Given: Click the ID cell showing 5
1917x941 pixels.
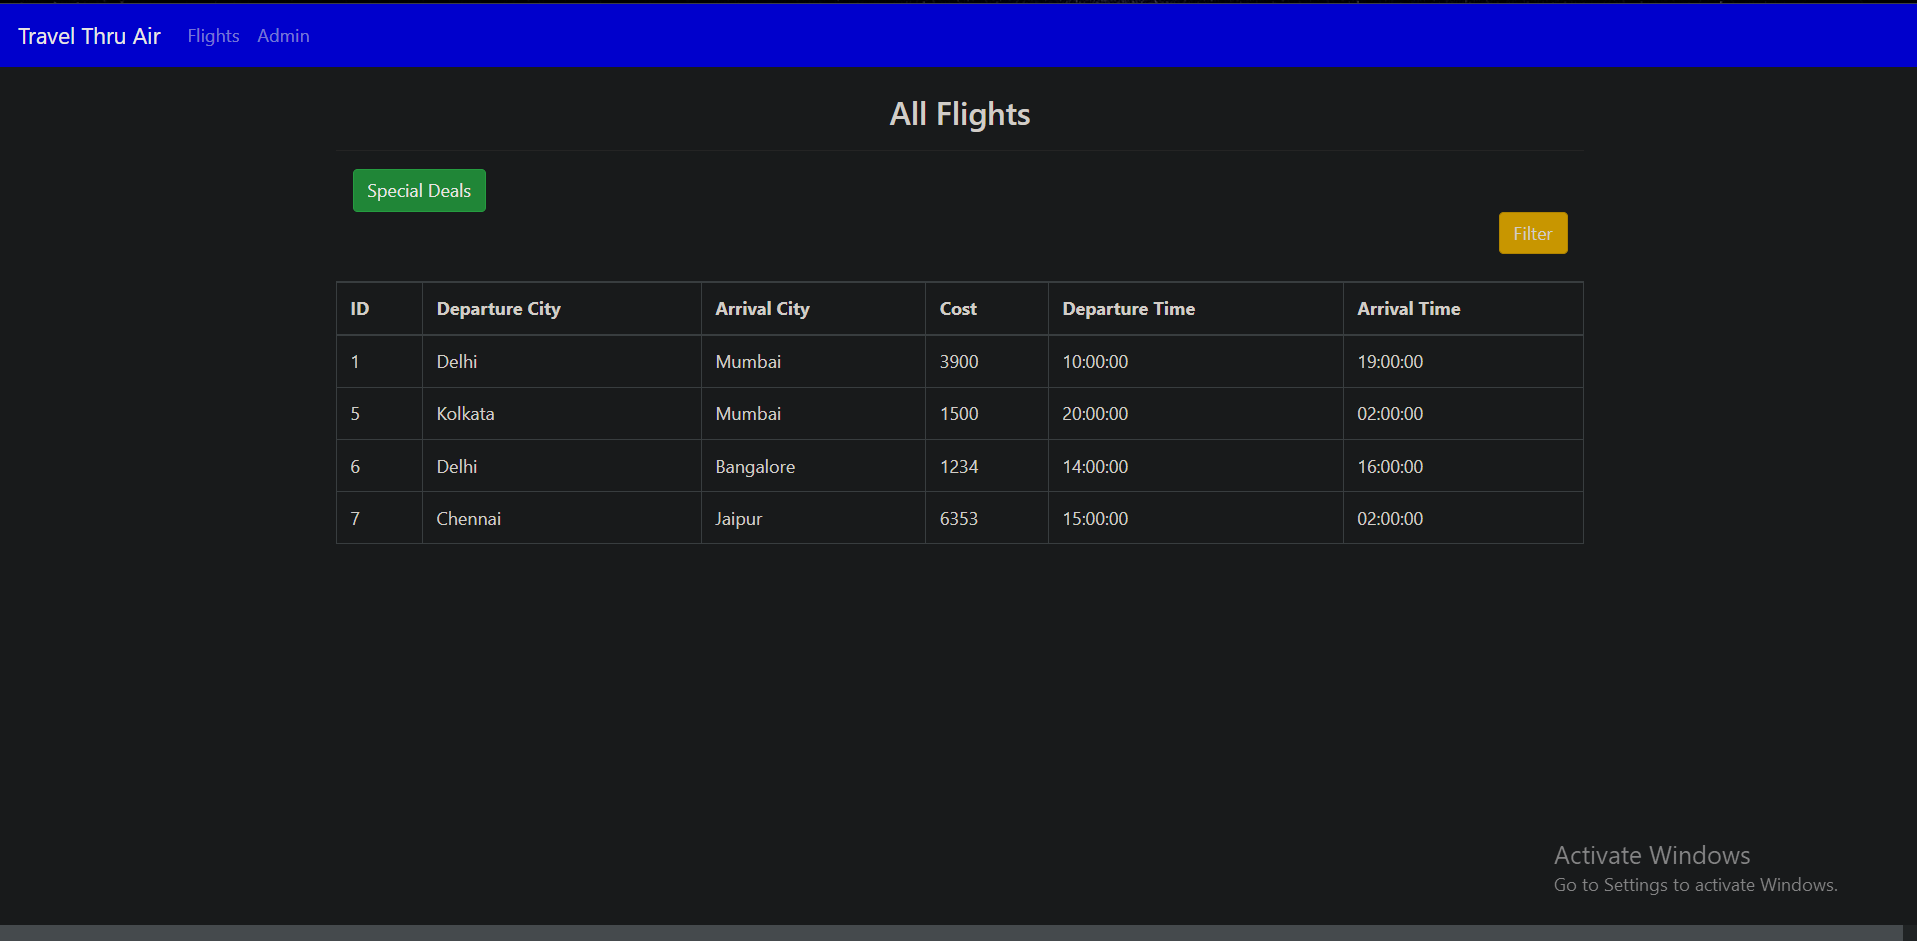Looking at the screenshot, I should pos(379,414).
